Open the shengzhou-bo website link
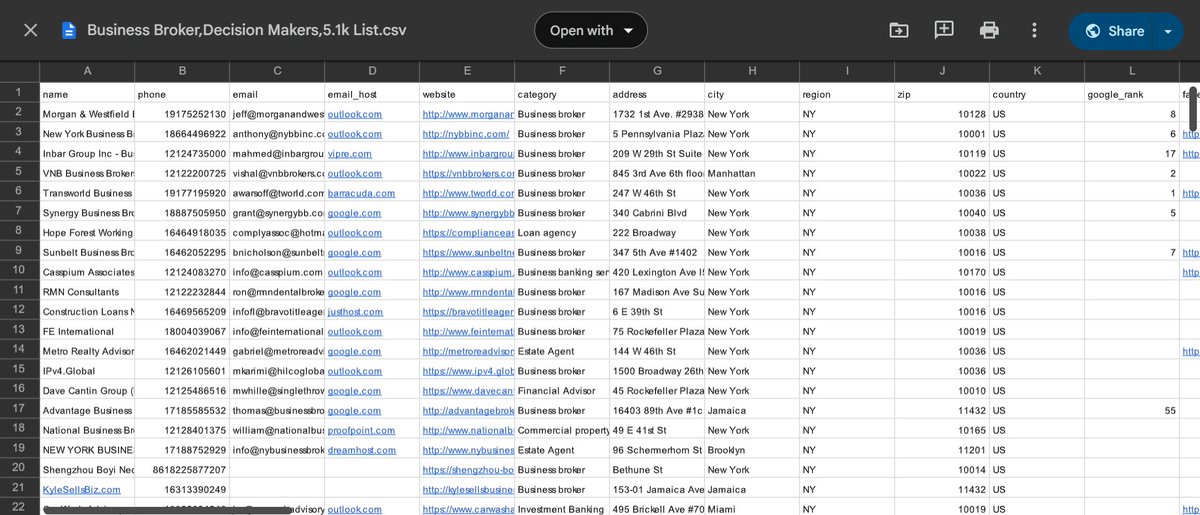 (468, 470)
